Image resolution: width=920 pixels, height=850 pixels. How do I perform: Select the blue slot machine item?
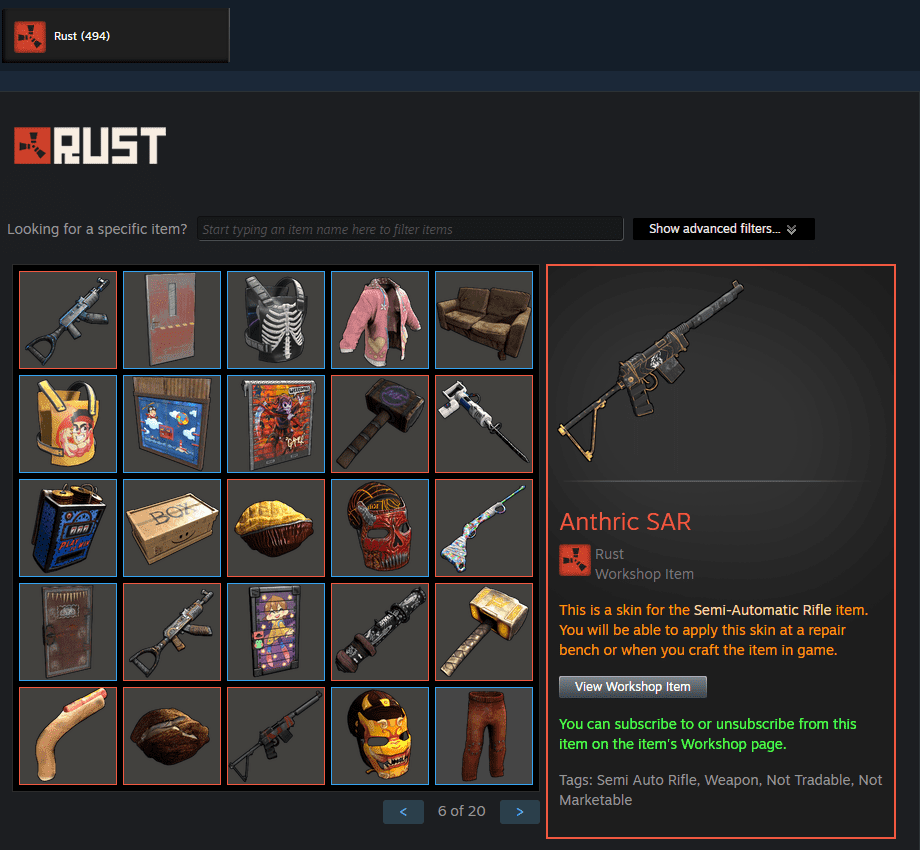68,528
